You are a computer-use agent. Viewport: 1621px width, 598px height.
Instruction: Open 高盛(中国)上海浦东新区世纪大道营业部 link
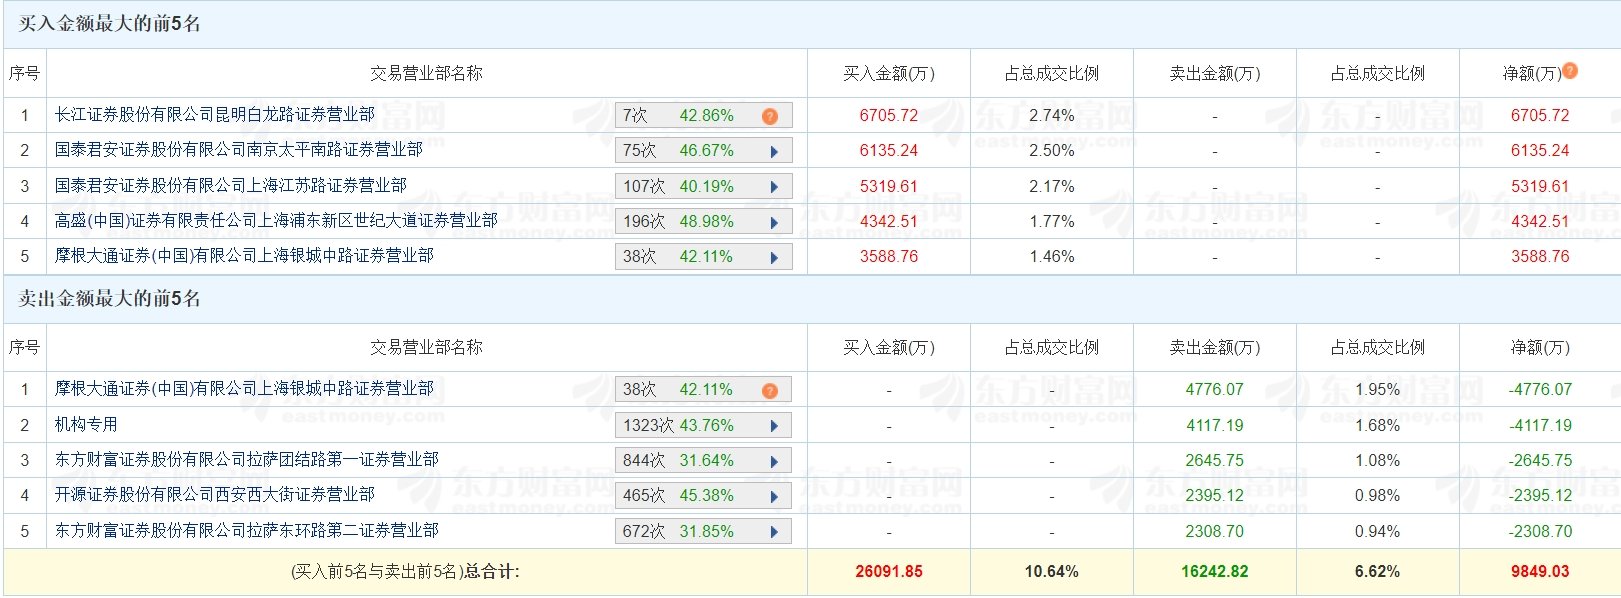pos(276,220)
